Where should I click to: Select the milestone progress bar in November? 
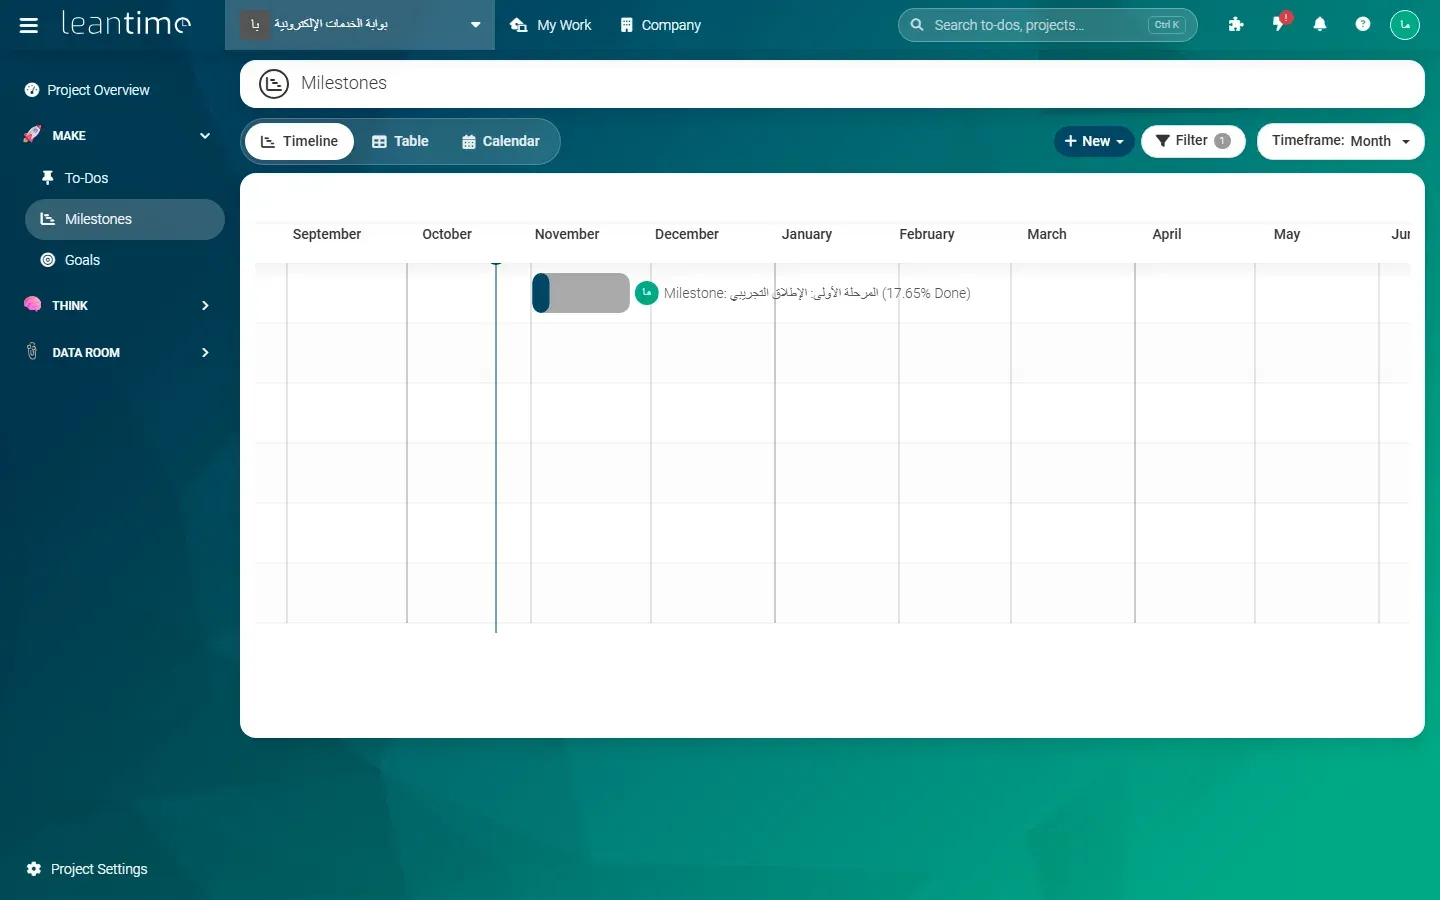tap(581, 293)
